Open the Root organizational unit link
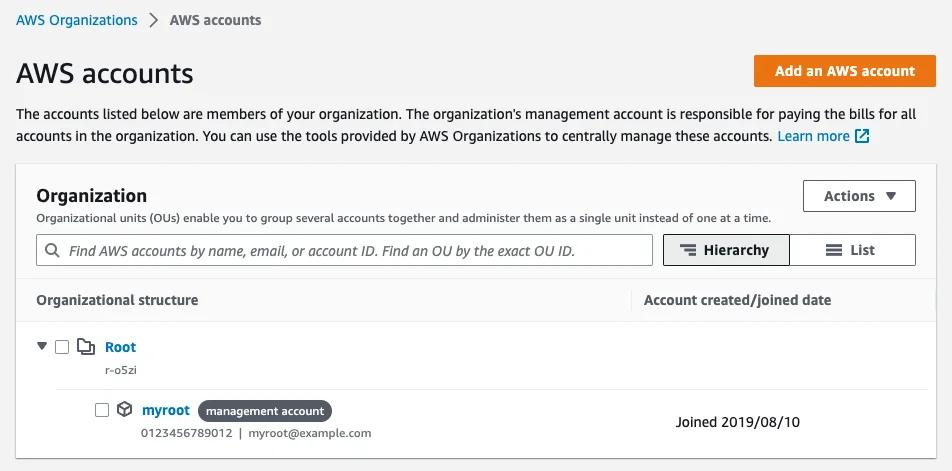Image resolution: width=952 pixels, height=471 pixels. pos(120,347)
